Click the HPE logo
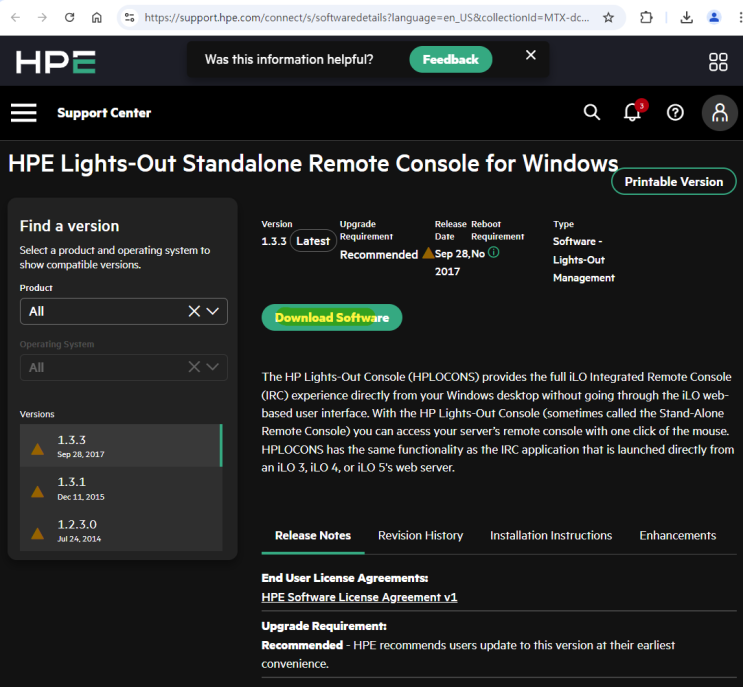Screen dimensions: 743x687 click(x=55, y=62)
